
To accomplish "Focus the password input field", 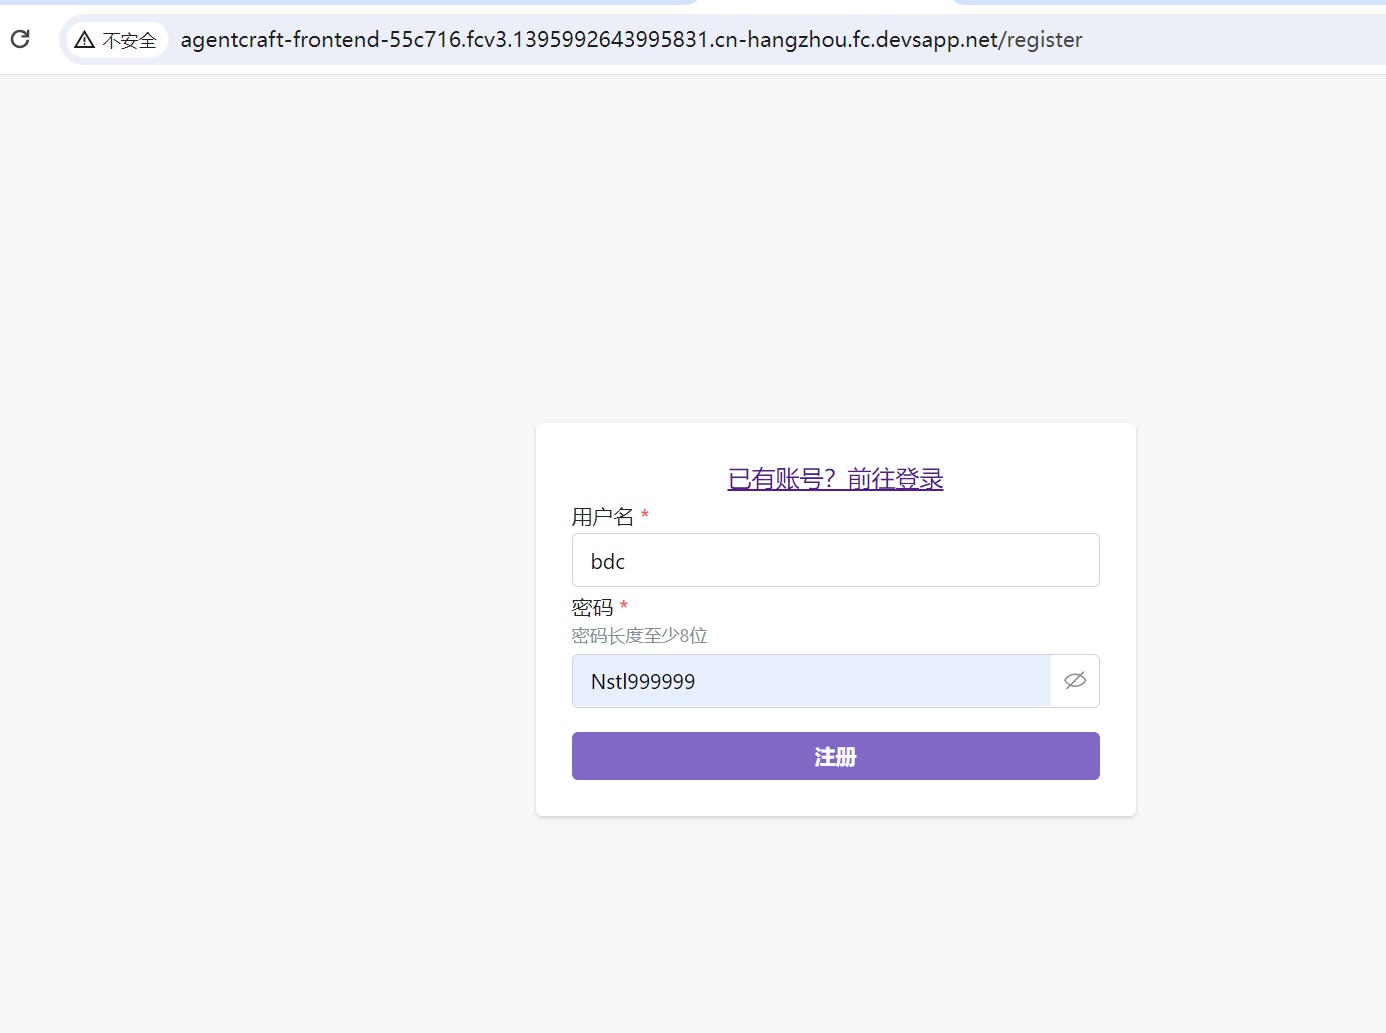I will [x=810, y=681].
